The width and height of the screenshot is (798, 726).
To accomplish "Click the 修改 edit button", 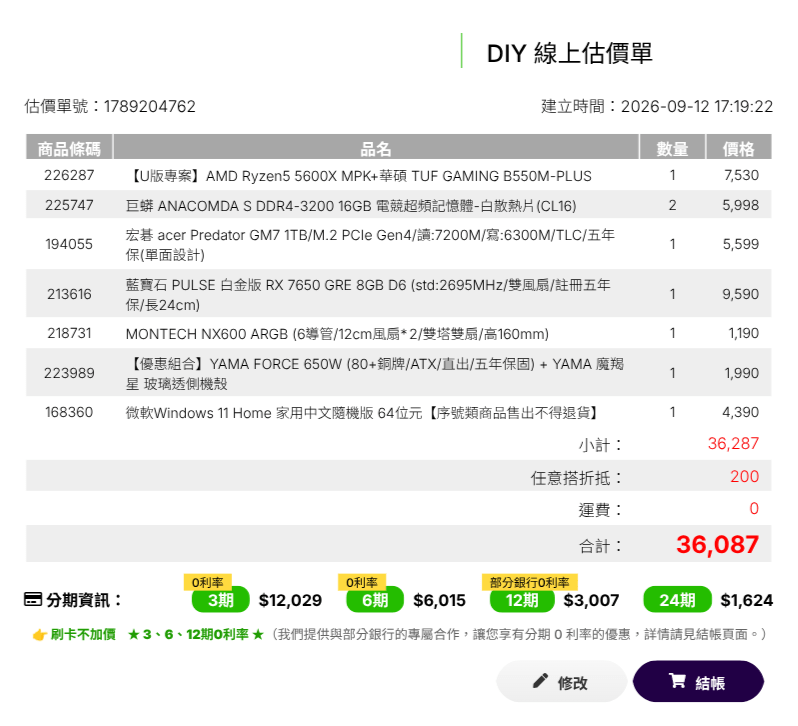I will pos(561,681).
